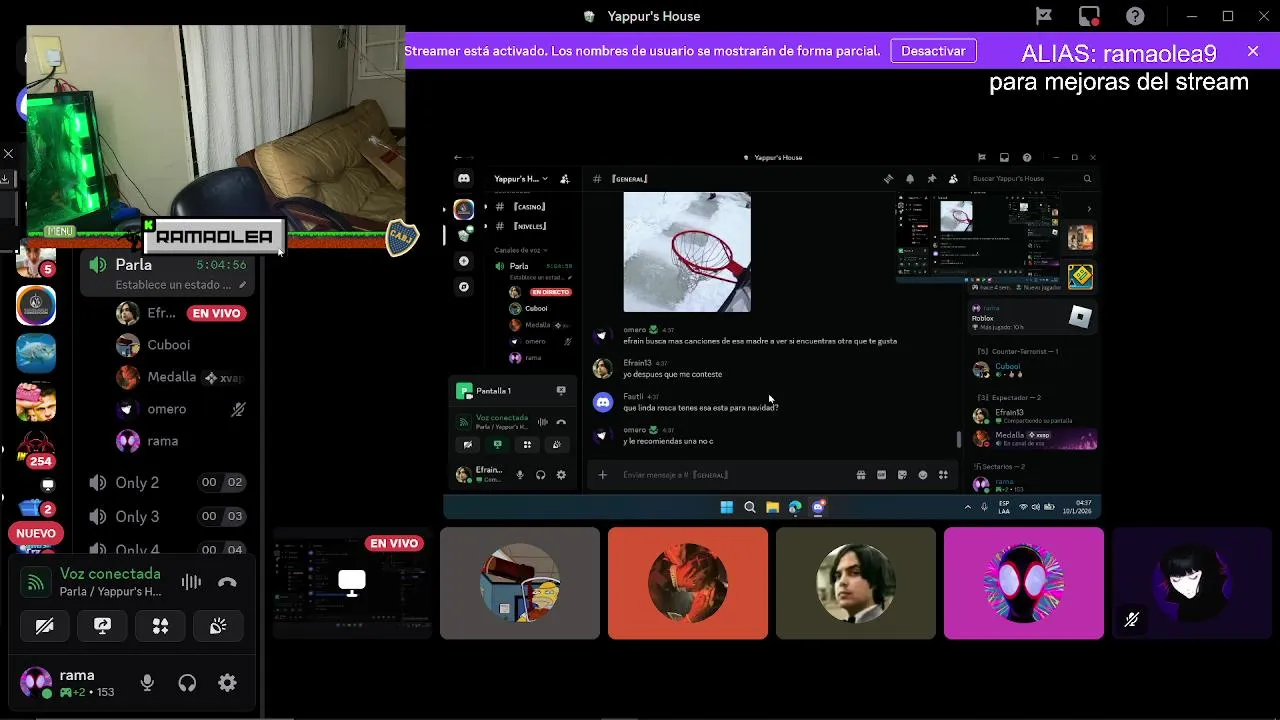Image resolution: width=1280 pixels, height=720 pixels.
Task: In streamed window, click taskbar Edge icon
Action: pos(795,507)
